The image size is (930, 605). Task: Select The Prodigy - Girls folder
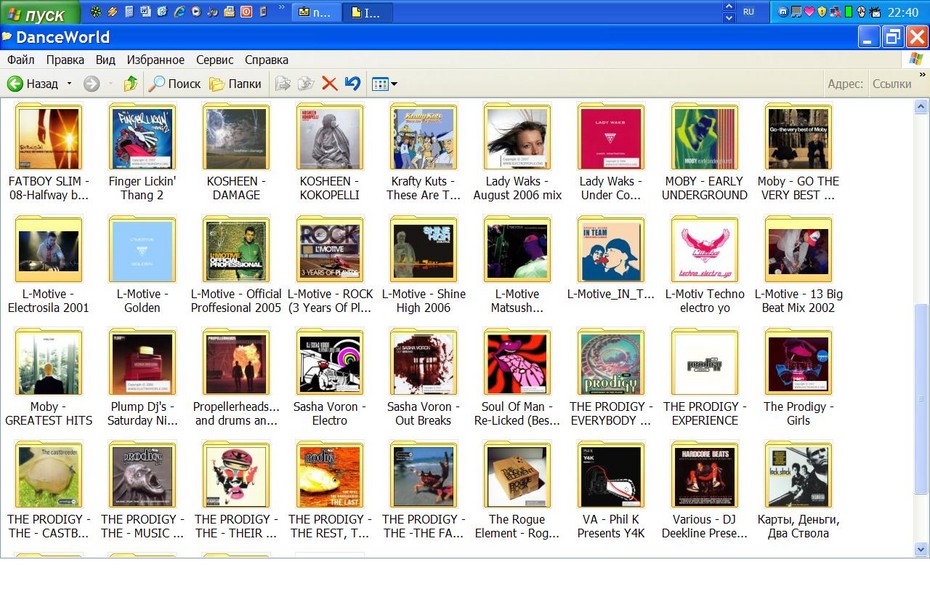click(798, 378)
